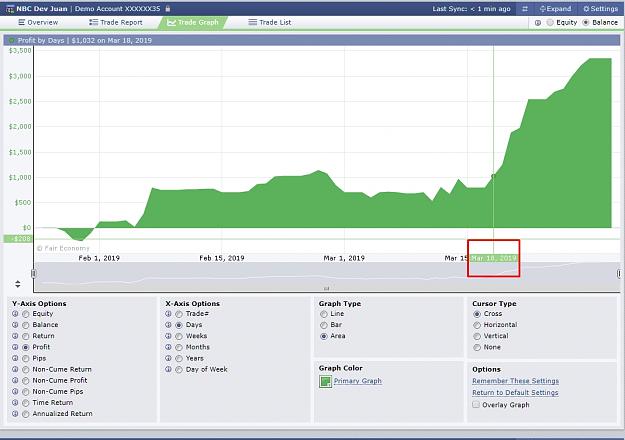Click the lock icon beside account name

[168, 8]
